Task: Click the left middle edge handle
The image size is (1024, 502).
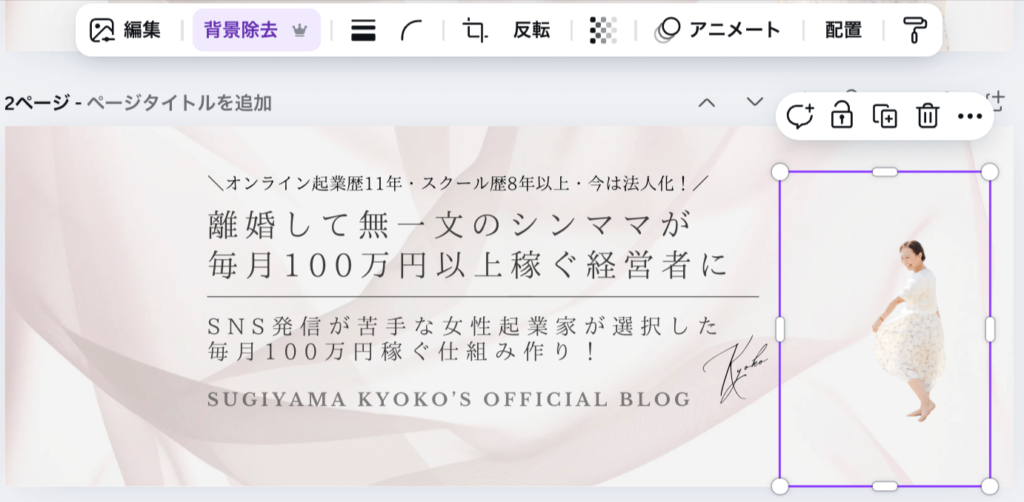Action: (780, 329)
